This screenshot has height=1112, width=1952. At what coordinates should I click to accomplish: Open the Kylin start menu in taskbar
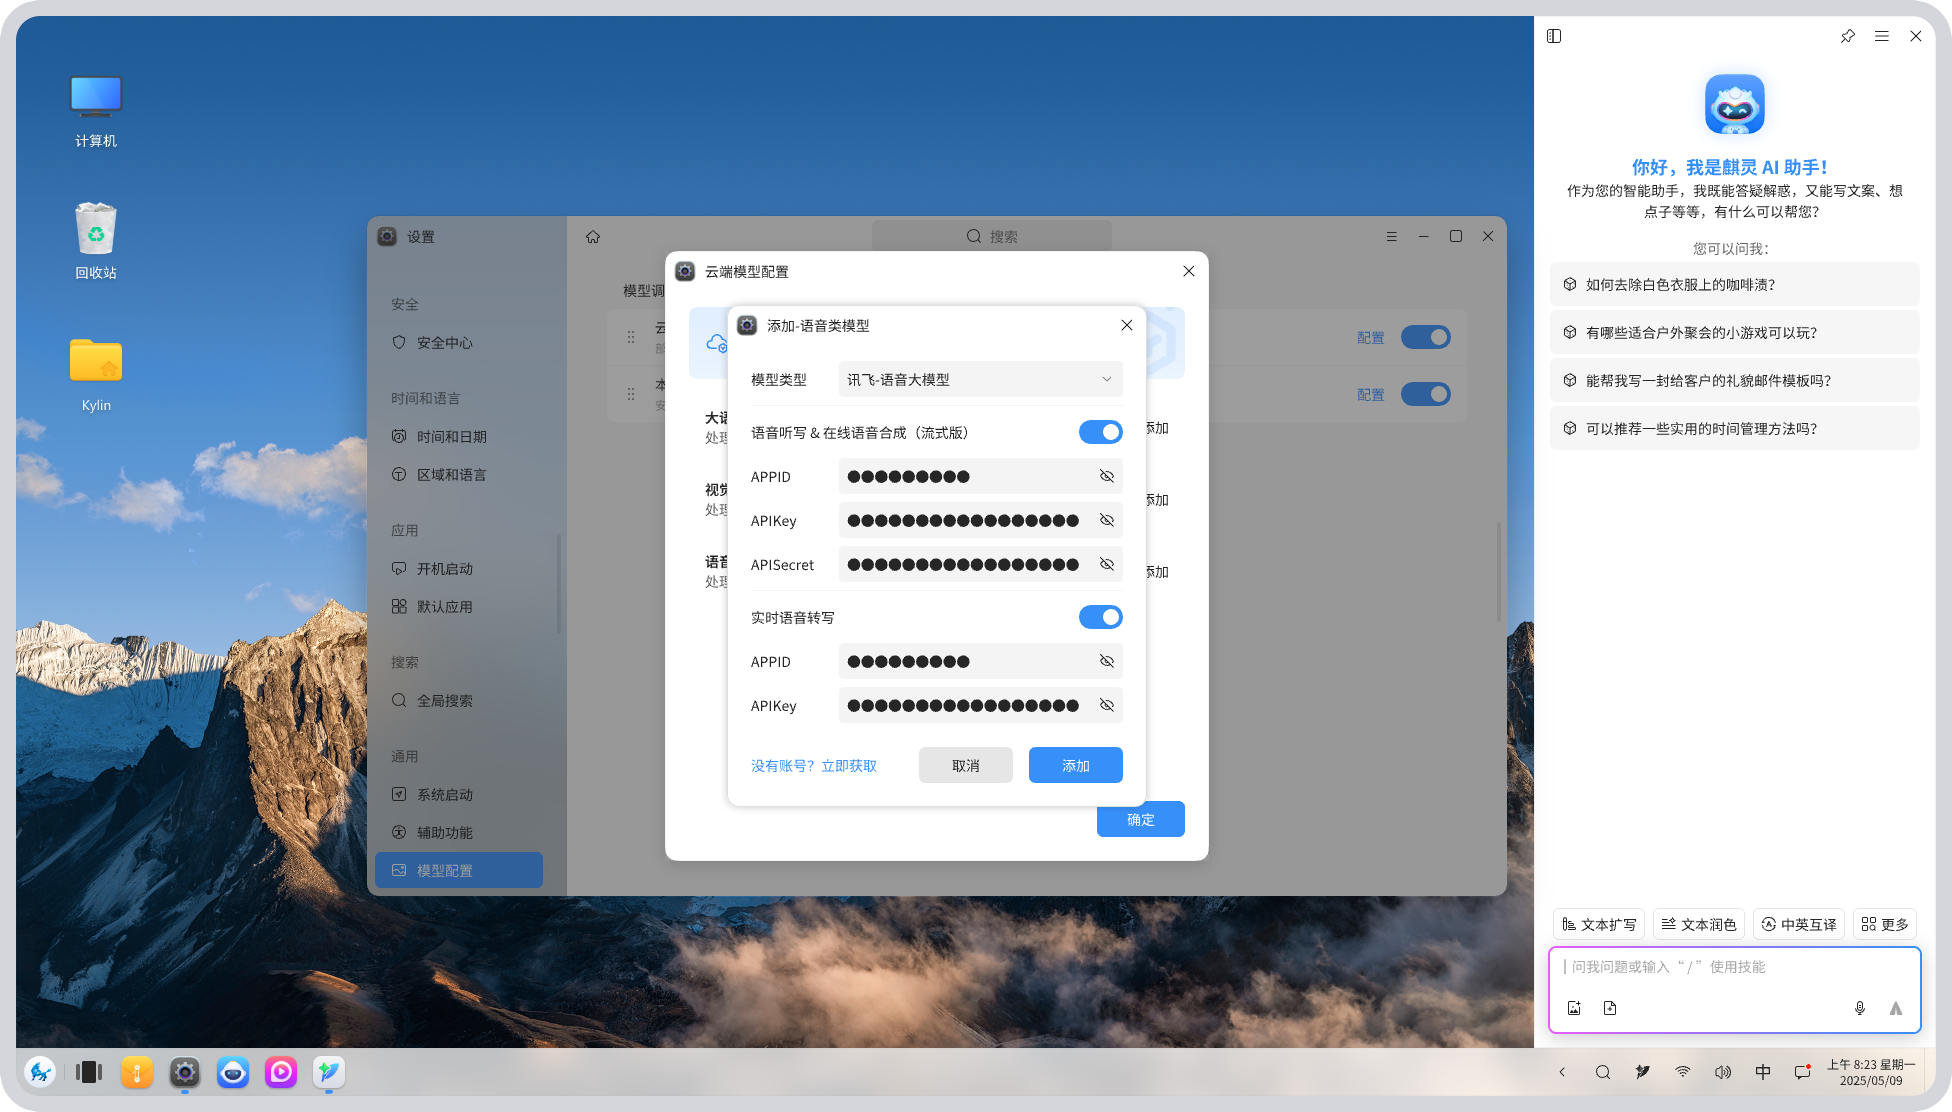[x=40, y=1073]
